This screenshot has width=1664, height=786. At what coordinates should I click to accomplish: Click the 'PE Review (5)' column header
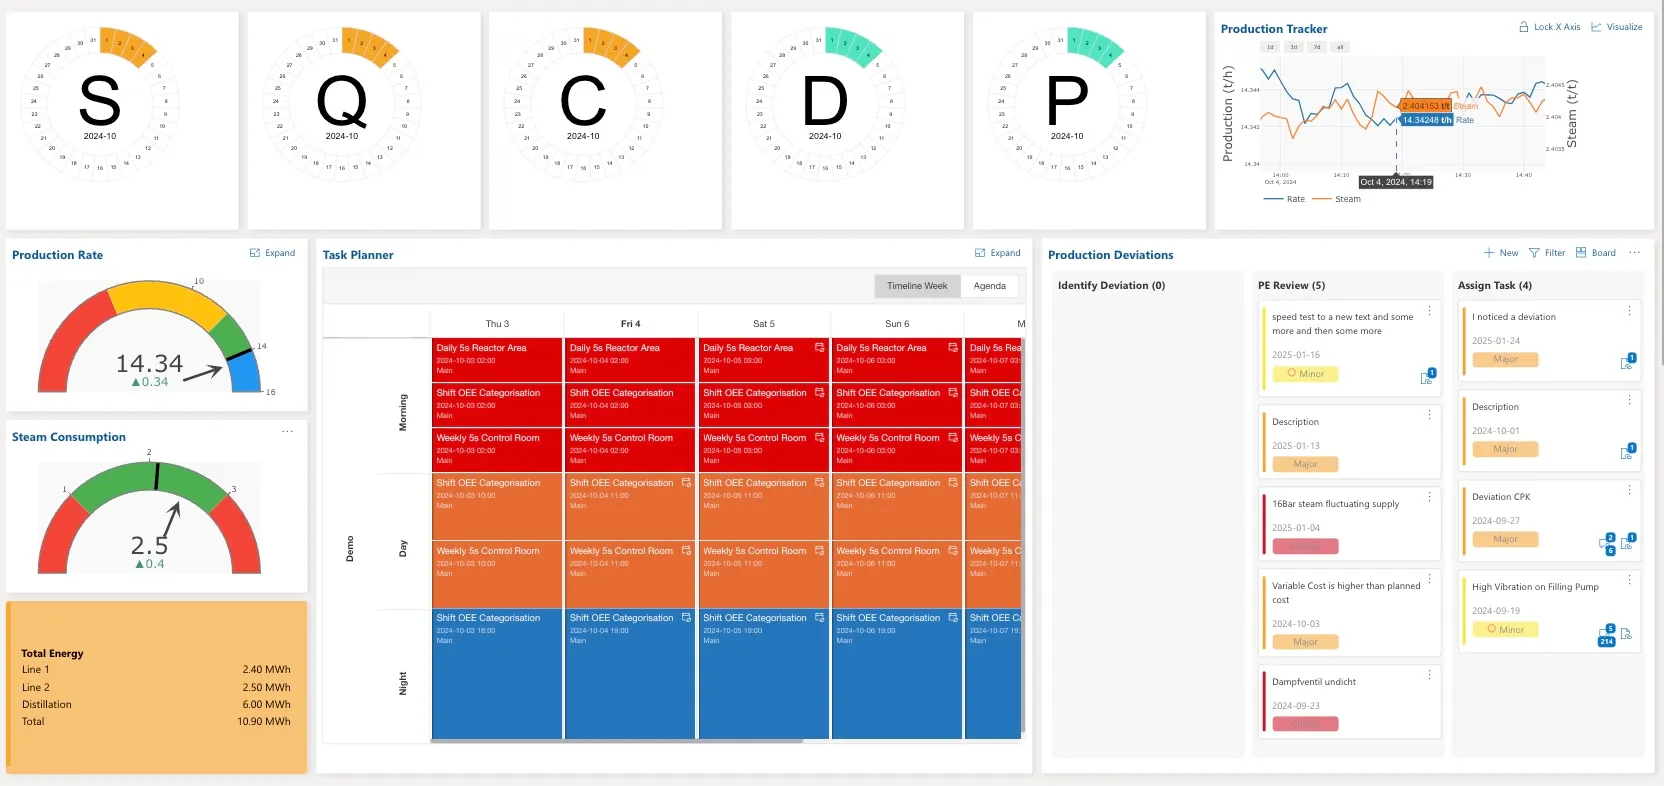[1291, 285]
